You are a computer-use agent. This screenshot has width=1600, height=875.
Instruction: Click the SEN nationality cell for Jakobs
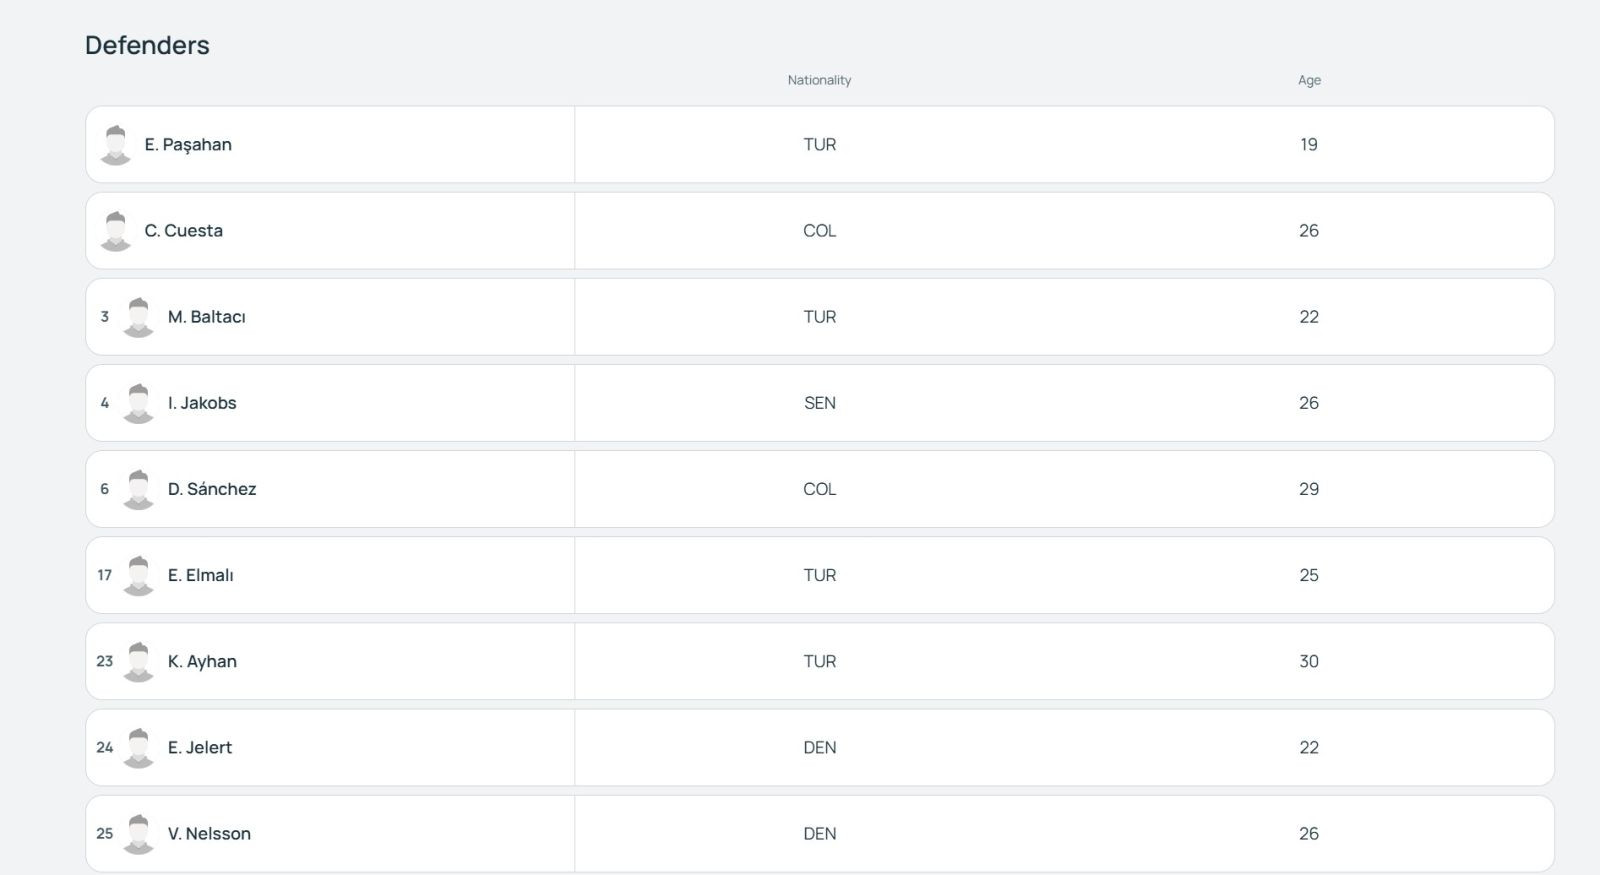click(820, 403)
